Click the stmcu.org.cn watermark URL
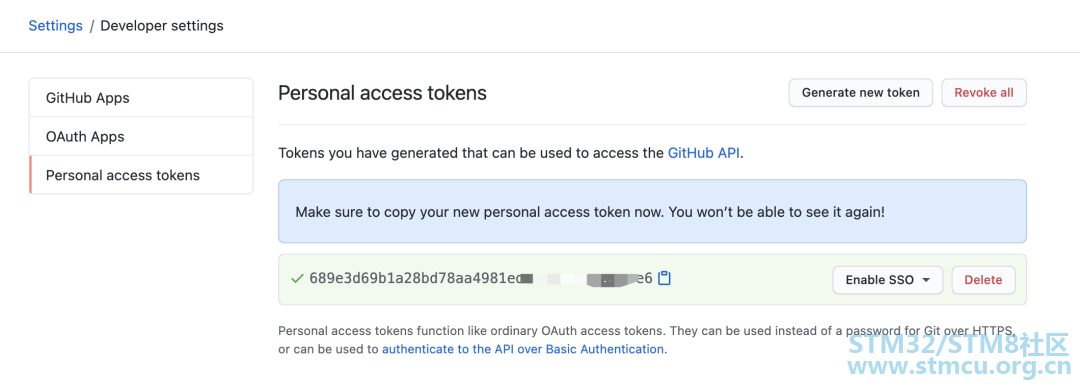1080x389 pixels. 959,366
